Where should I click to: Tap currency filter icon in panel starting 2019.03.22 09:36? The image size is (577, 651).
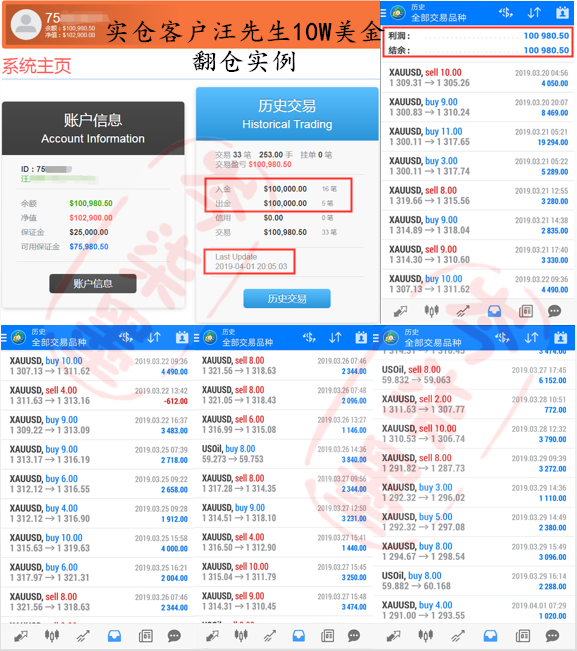point(126,338)
